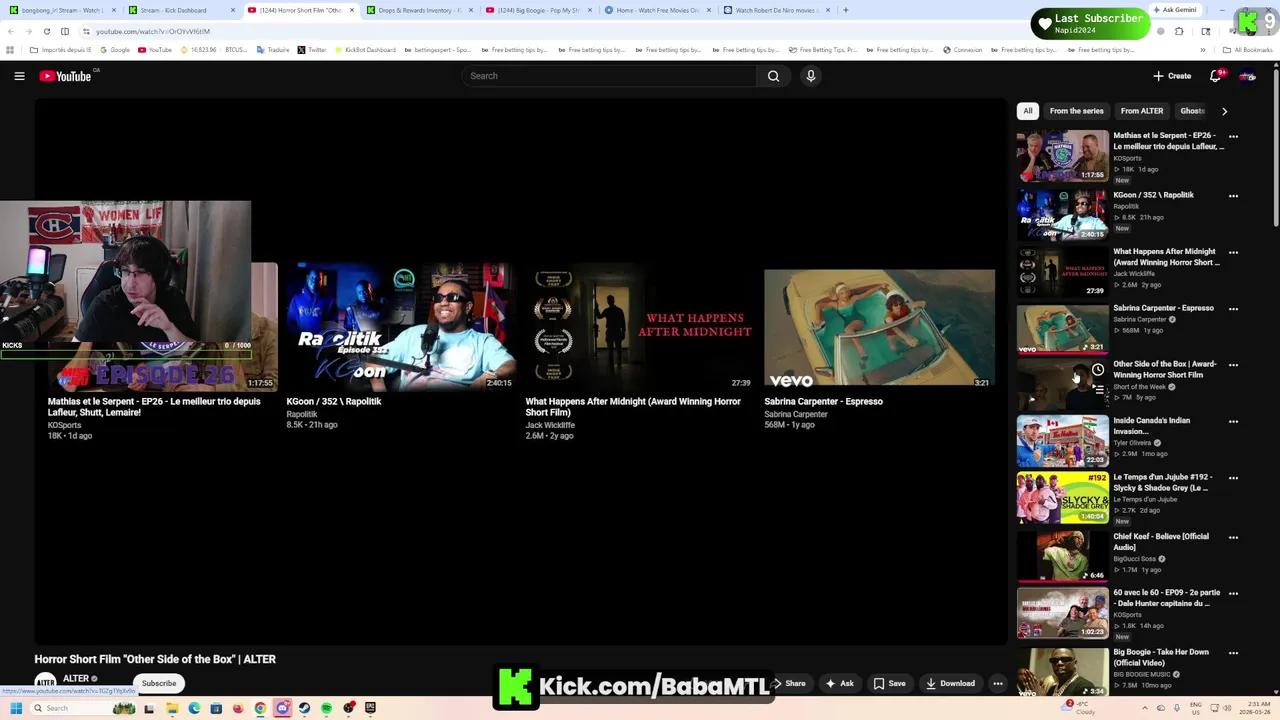Image resolution: width=1280 pixels, height=720 pixels.
Task: Open options for Big Boogie Take Her Down video
Action: [x=1233, y=653]
